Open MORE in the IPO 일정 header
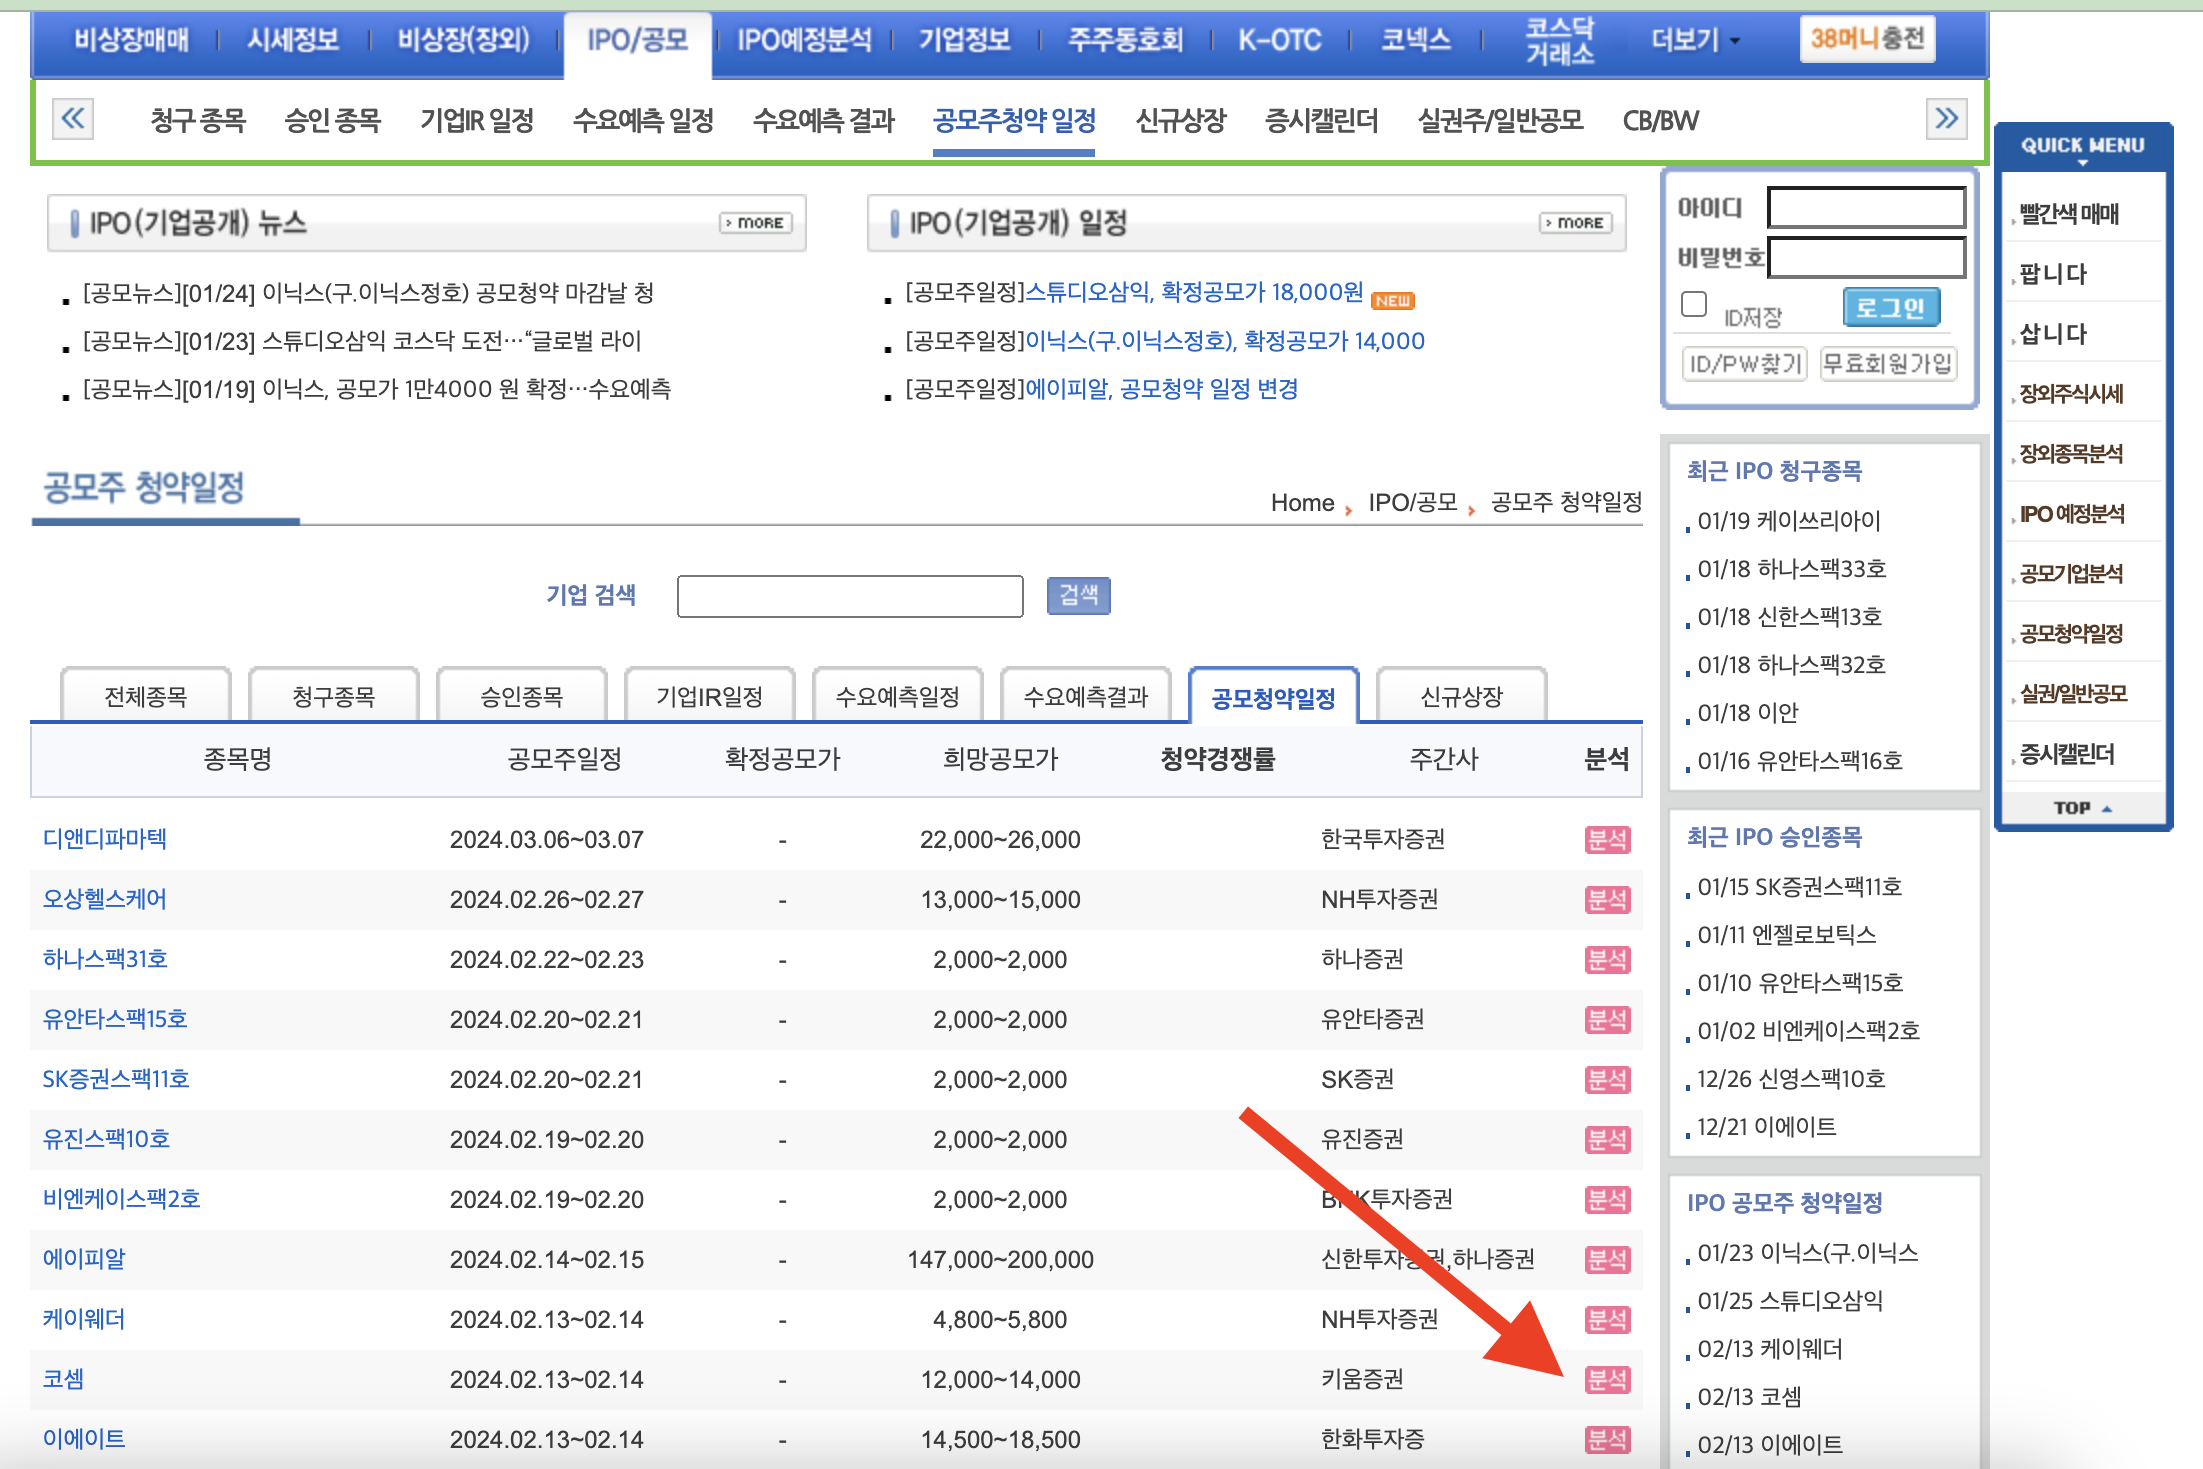 1576,222
